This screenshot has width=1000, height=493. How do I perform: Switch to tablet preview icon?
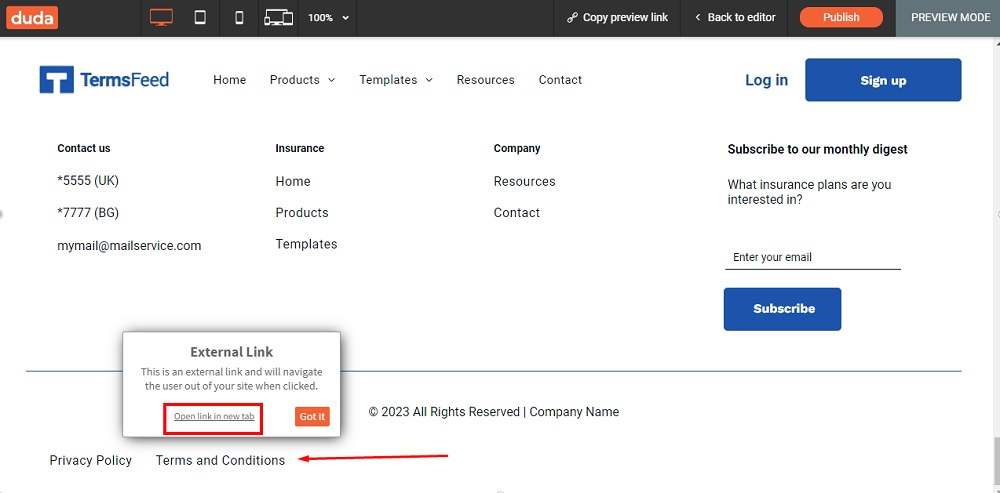(x=200, y=17)
